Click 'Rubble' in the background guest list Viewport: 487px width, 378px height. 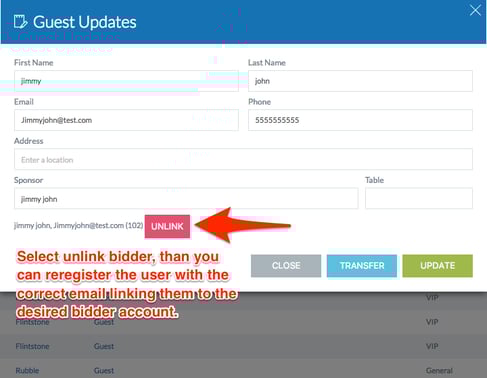point(27,371)
